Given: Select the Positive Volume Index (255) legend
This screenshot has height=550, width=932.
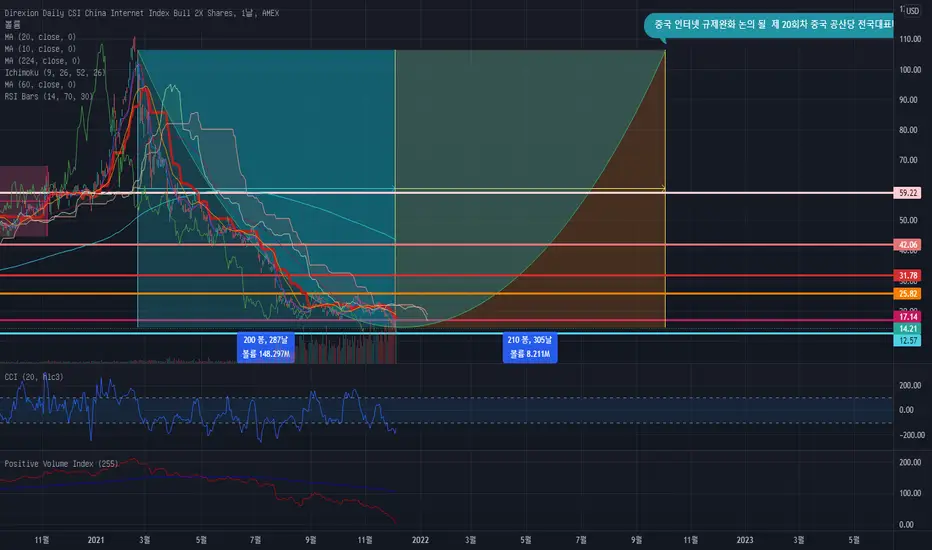Looking at the screenshot, I should (x=61, y=464).
